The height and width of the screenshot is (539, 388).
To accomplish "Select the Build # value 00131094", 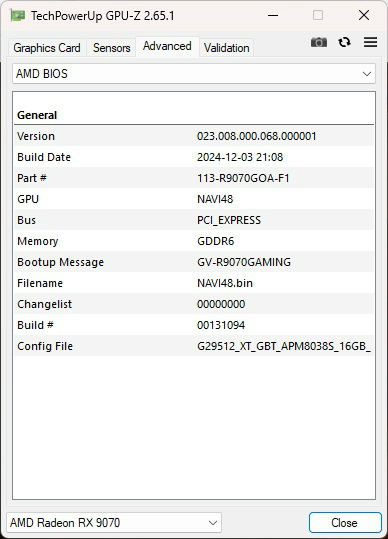I will (221, 325).
